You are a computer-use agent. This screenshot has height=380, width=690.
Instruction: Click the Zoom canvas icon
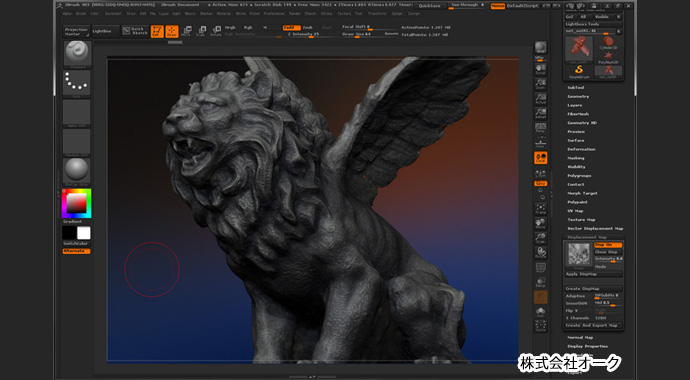pyautogui.click(x=540, y=84)
